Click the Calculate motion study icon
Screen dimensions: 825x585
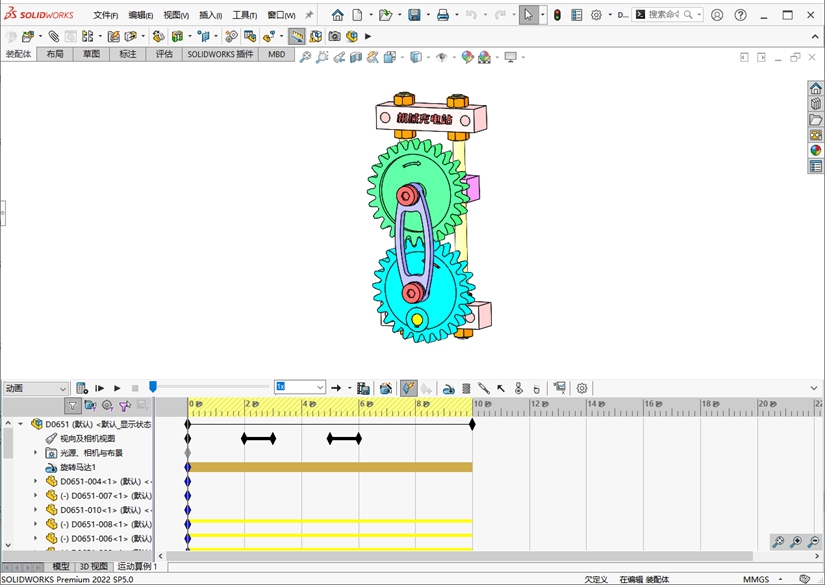pyautogui.click(x=82, y=388)
